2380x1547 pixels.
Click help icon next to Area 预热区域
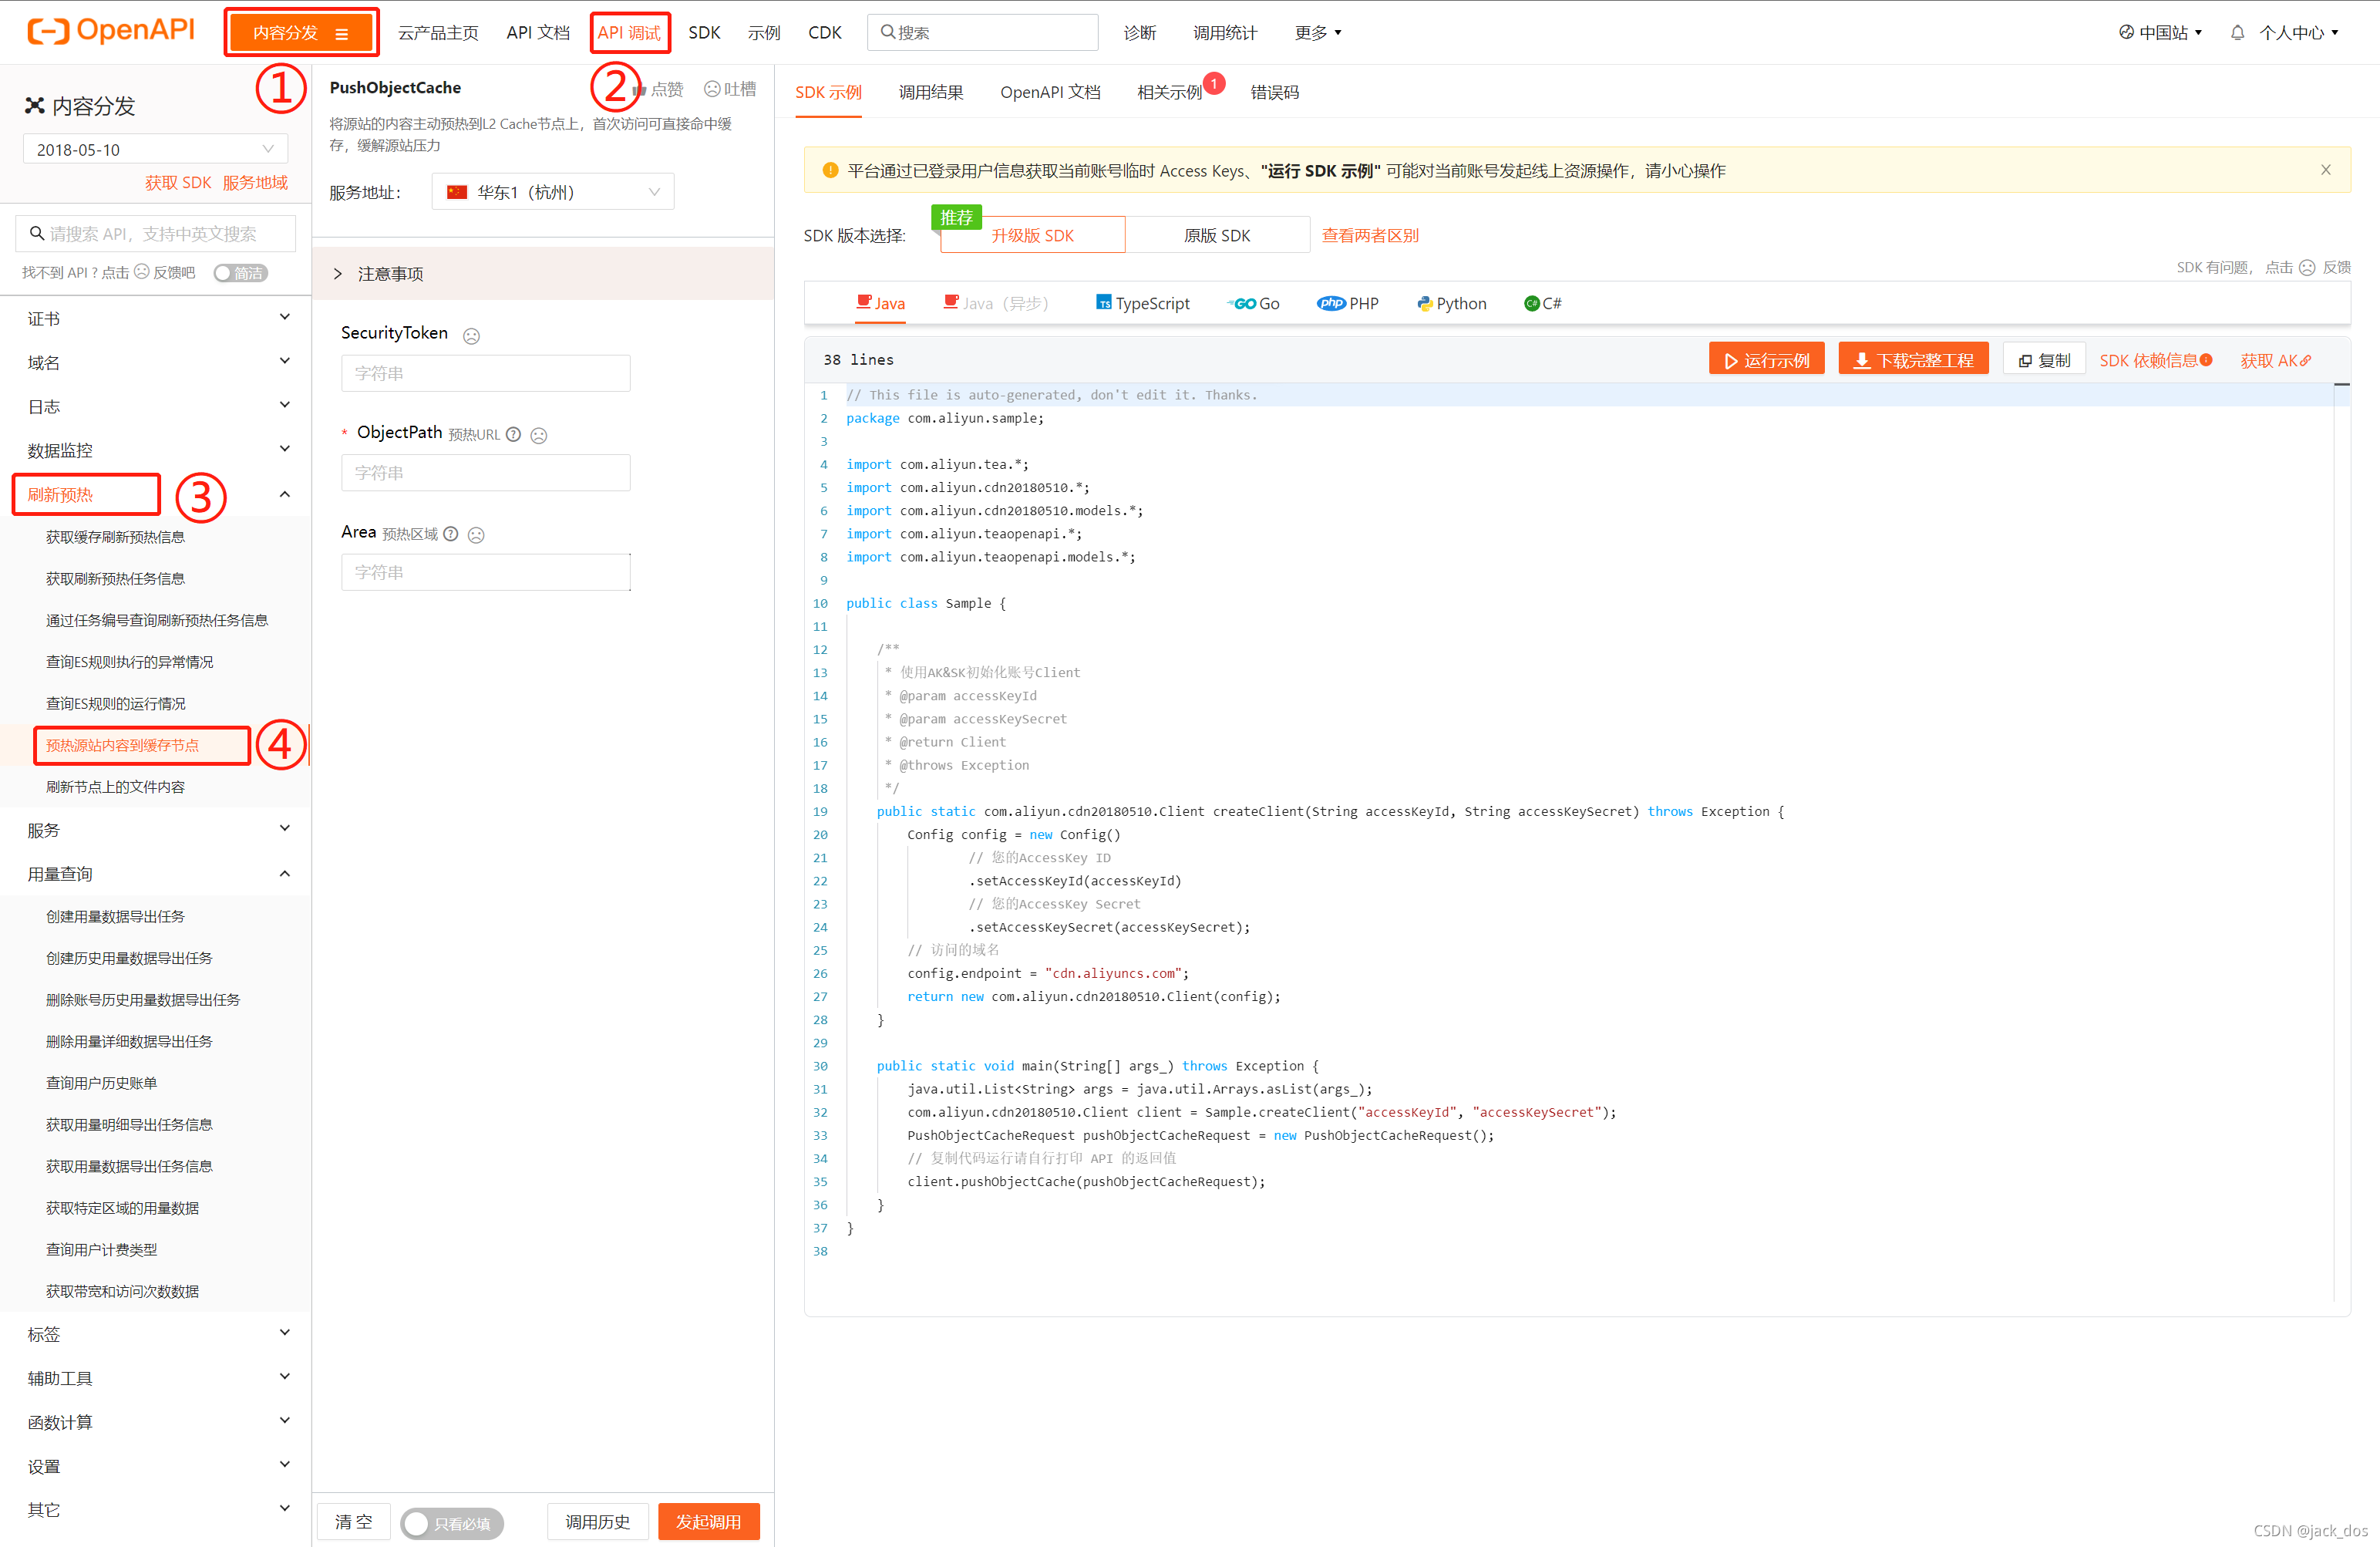tap(451, 534)
